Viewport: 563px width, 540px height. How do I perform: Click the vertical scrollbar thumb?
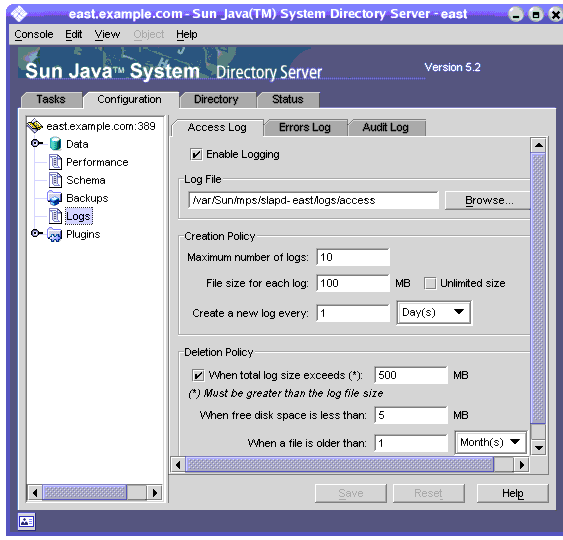click(x=538, y=288)
